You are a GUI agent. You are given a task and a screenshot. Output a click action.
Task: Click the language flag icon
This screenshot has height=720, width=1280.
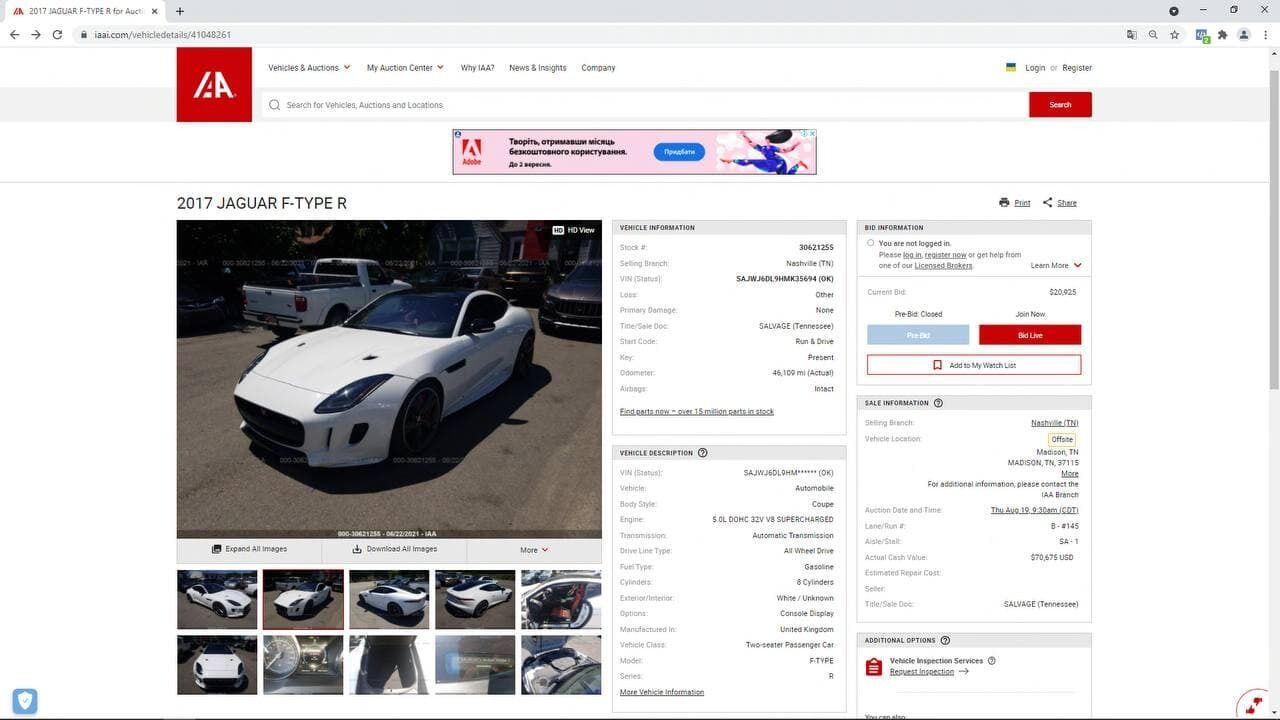tap(1011, 68)
